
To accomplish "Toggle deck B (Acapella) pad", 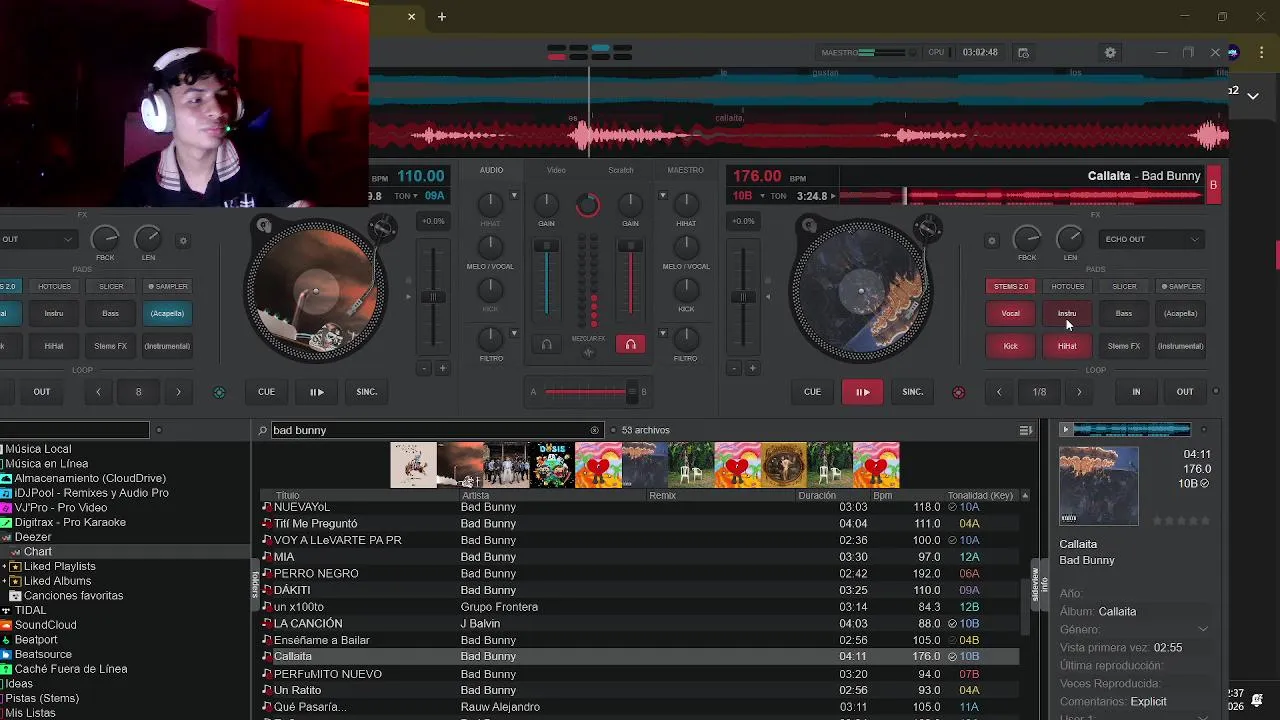I will tap(1180, 314).
